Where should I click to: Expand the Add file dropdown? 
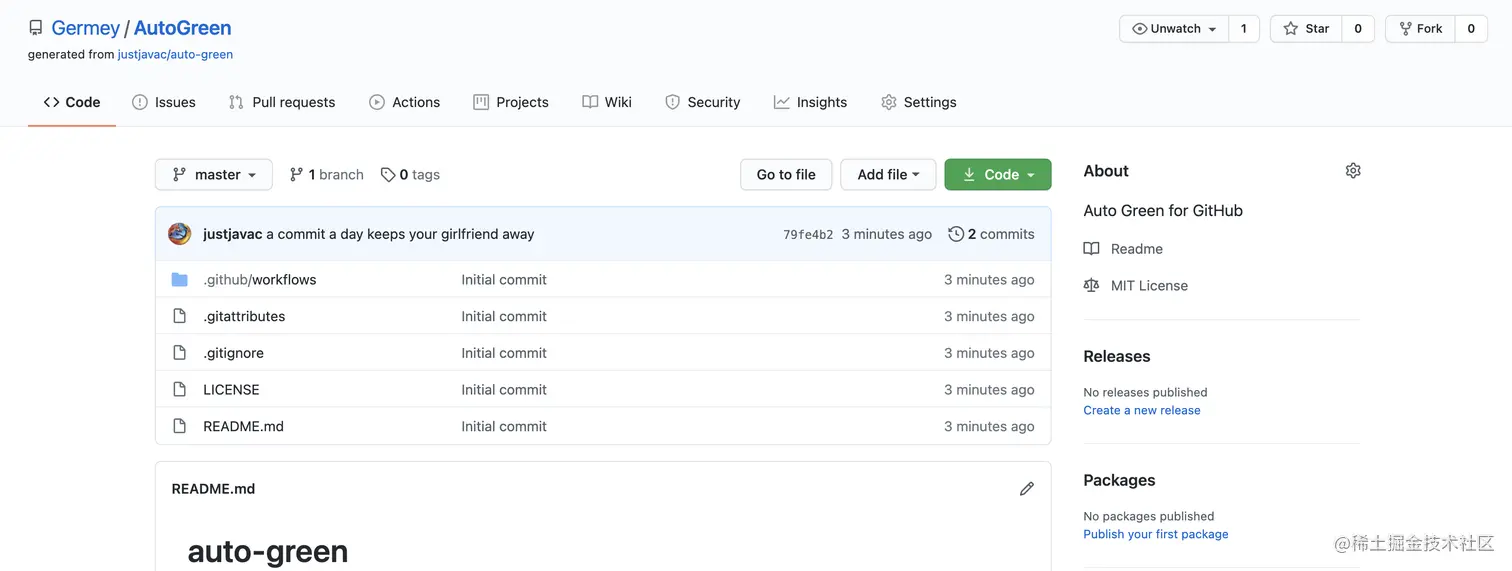tap(888, 175)
